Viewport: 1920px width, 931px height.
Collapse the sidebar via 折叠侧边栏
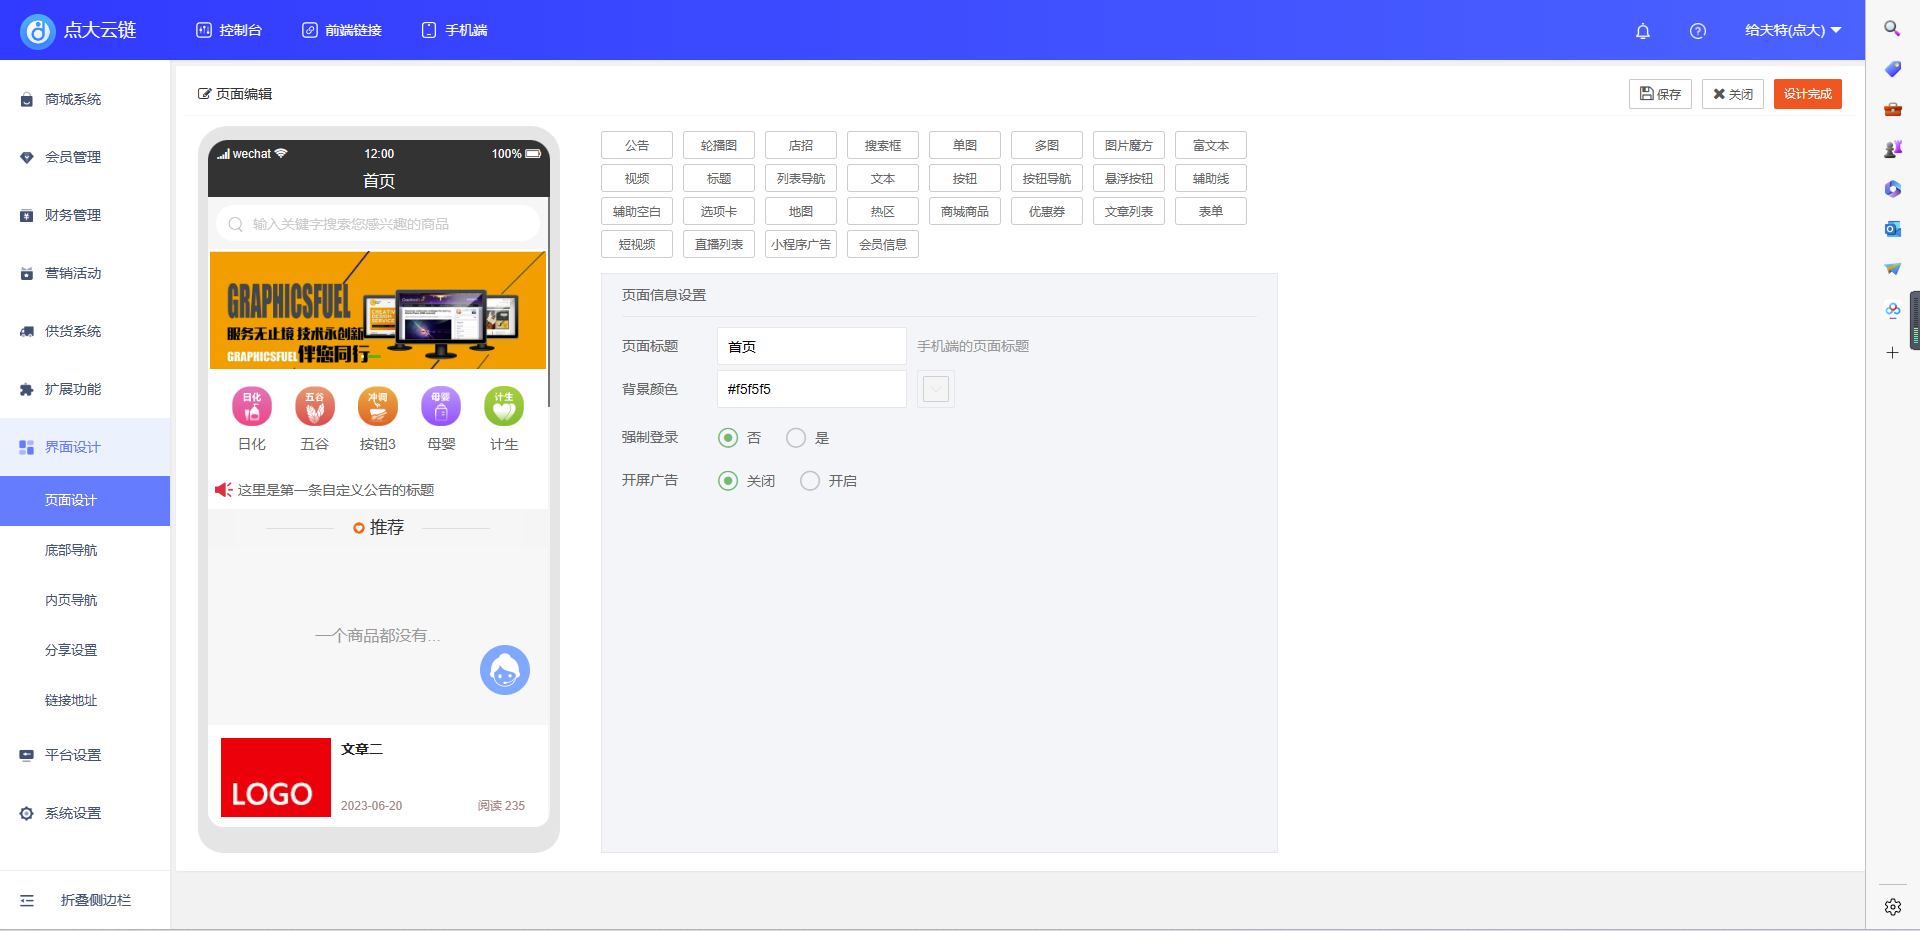(x=86, y=900)
